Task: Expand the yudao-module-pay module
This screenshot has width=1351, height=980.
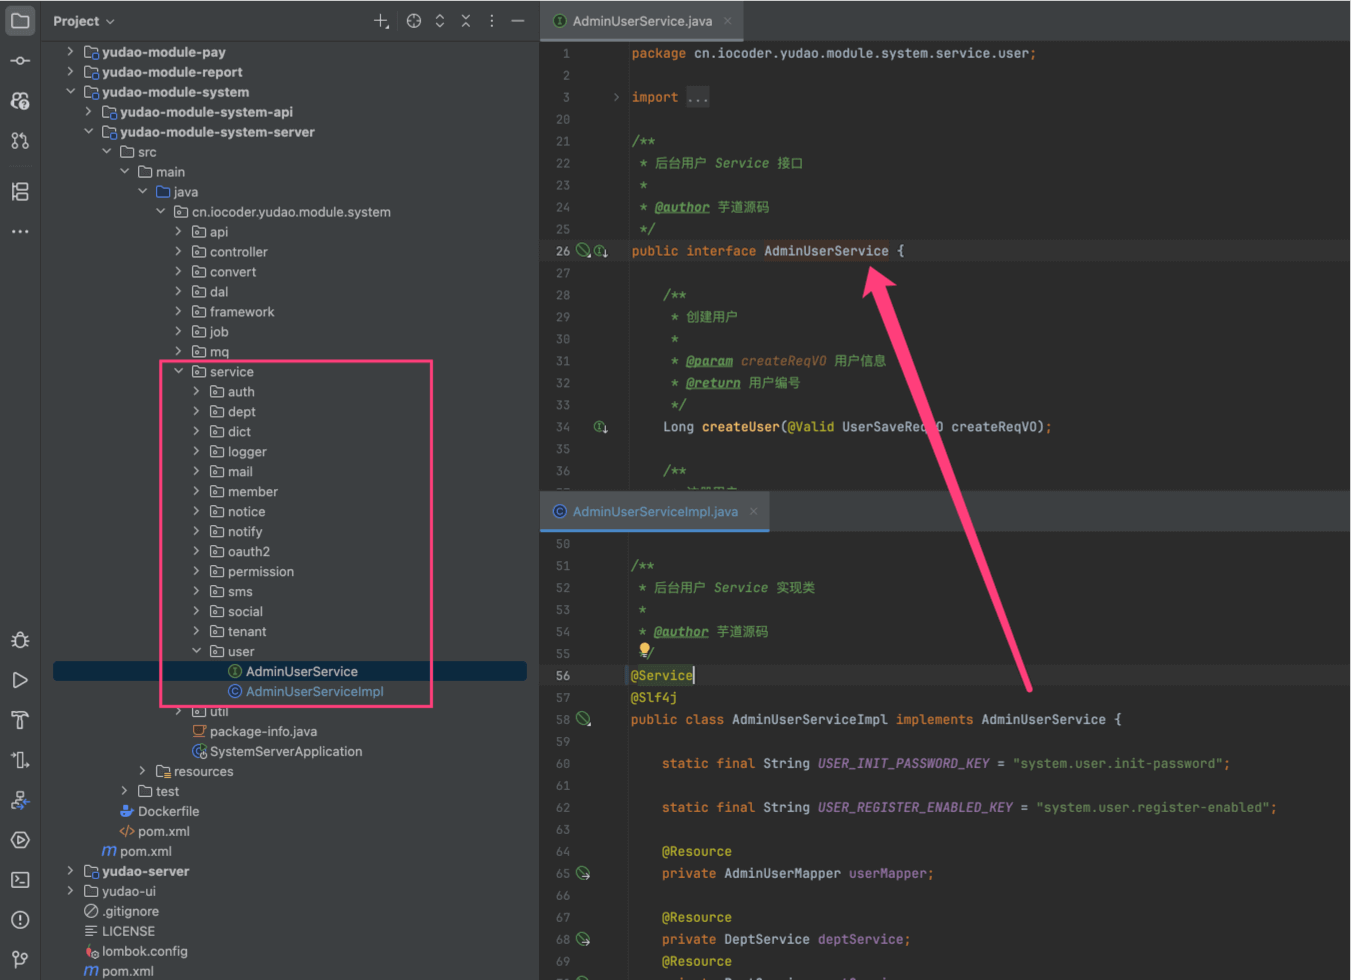Action: click(x=70, y=52)
